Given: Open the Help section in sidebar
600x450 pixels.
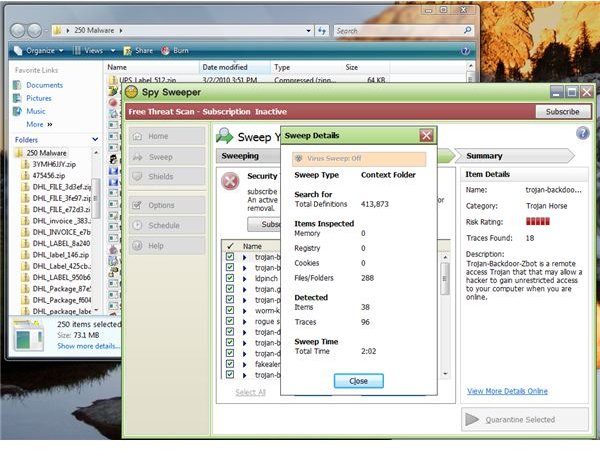Looking at the screenshot, I should coord(167,246).
